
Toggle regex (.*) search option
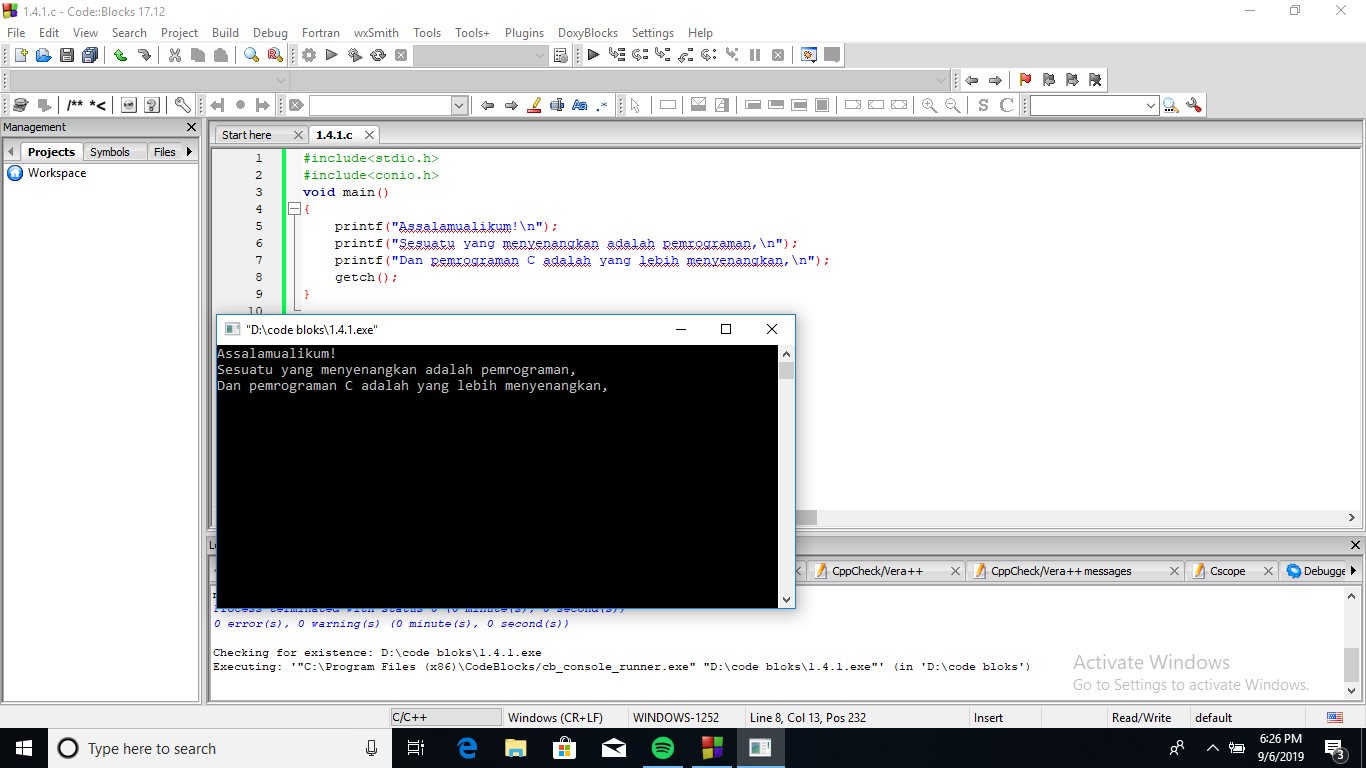point(602,105)
